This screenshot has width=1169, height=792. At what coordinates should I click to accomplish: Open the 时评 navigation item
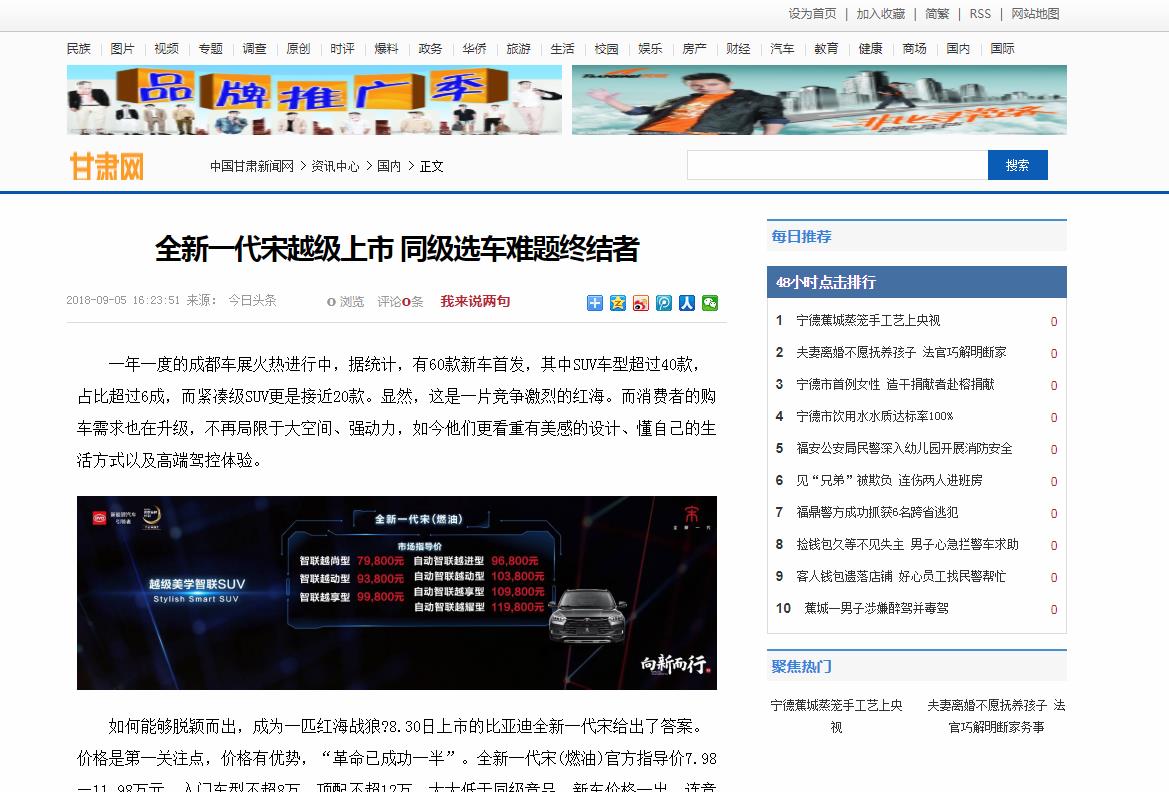342,48
